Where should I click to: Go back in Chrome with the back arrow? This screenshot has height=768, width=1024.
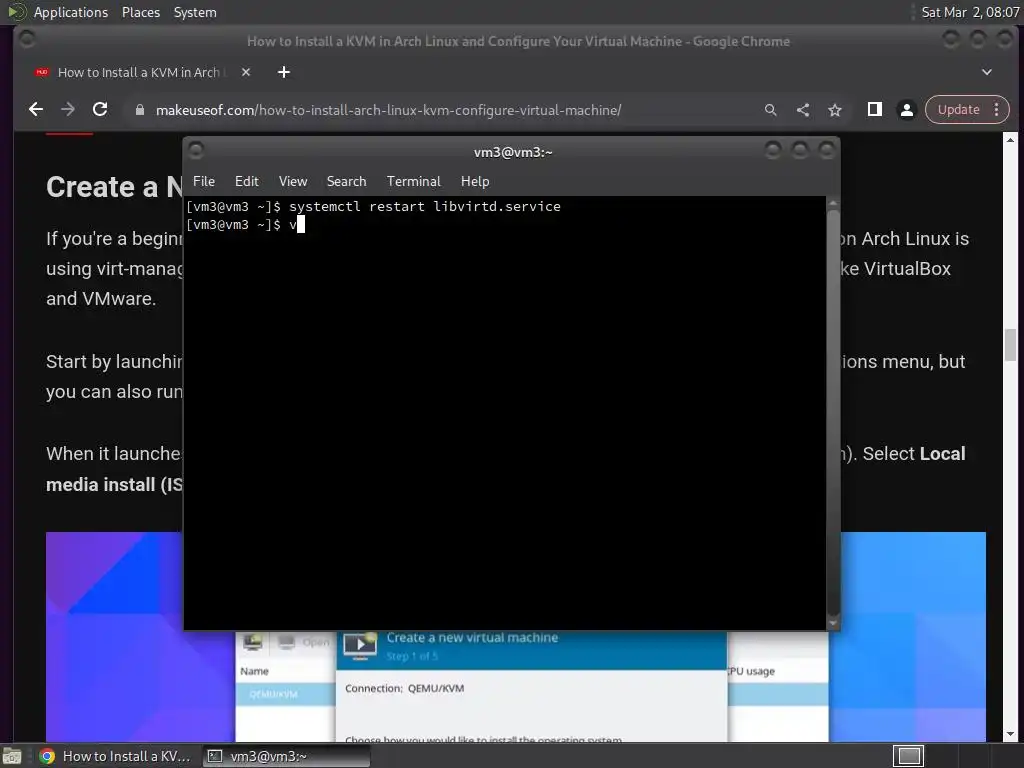(36, 110)
